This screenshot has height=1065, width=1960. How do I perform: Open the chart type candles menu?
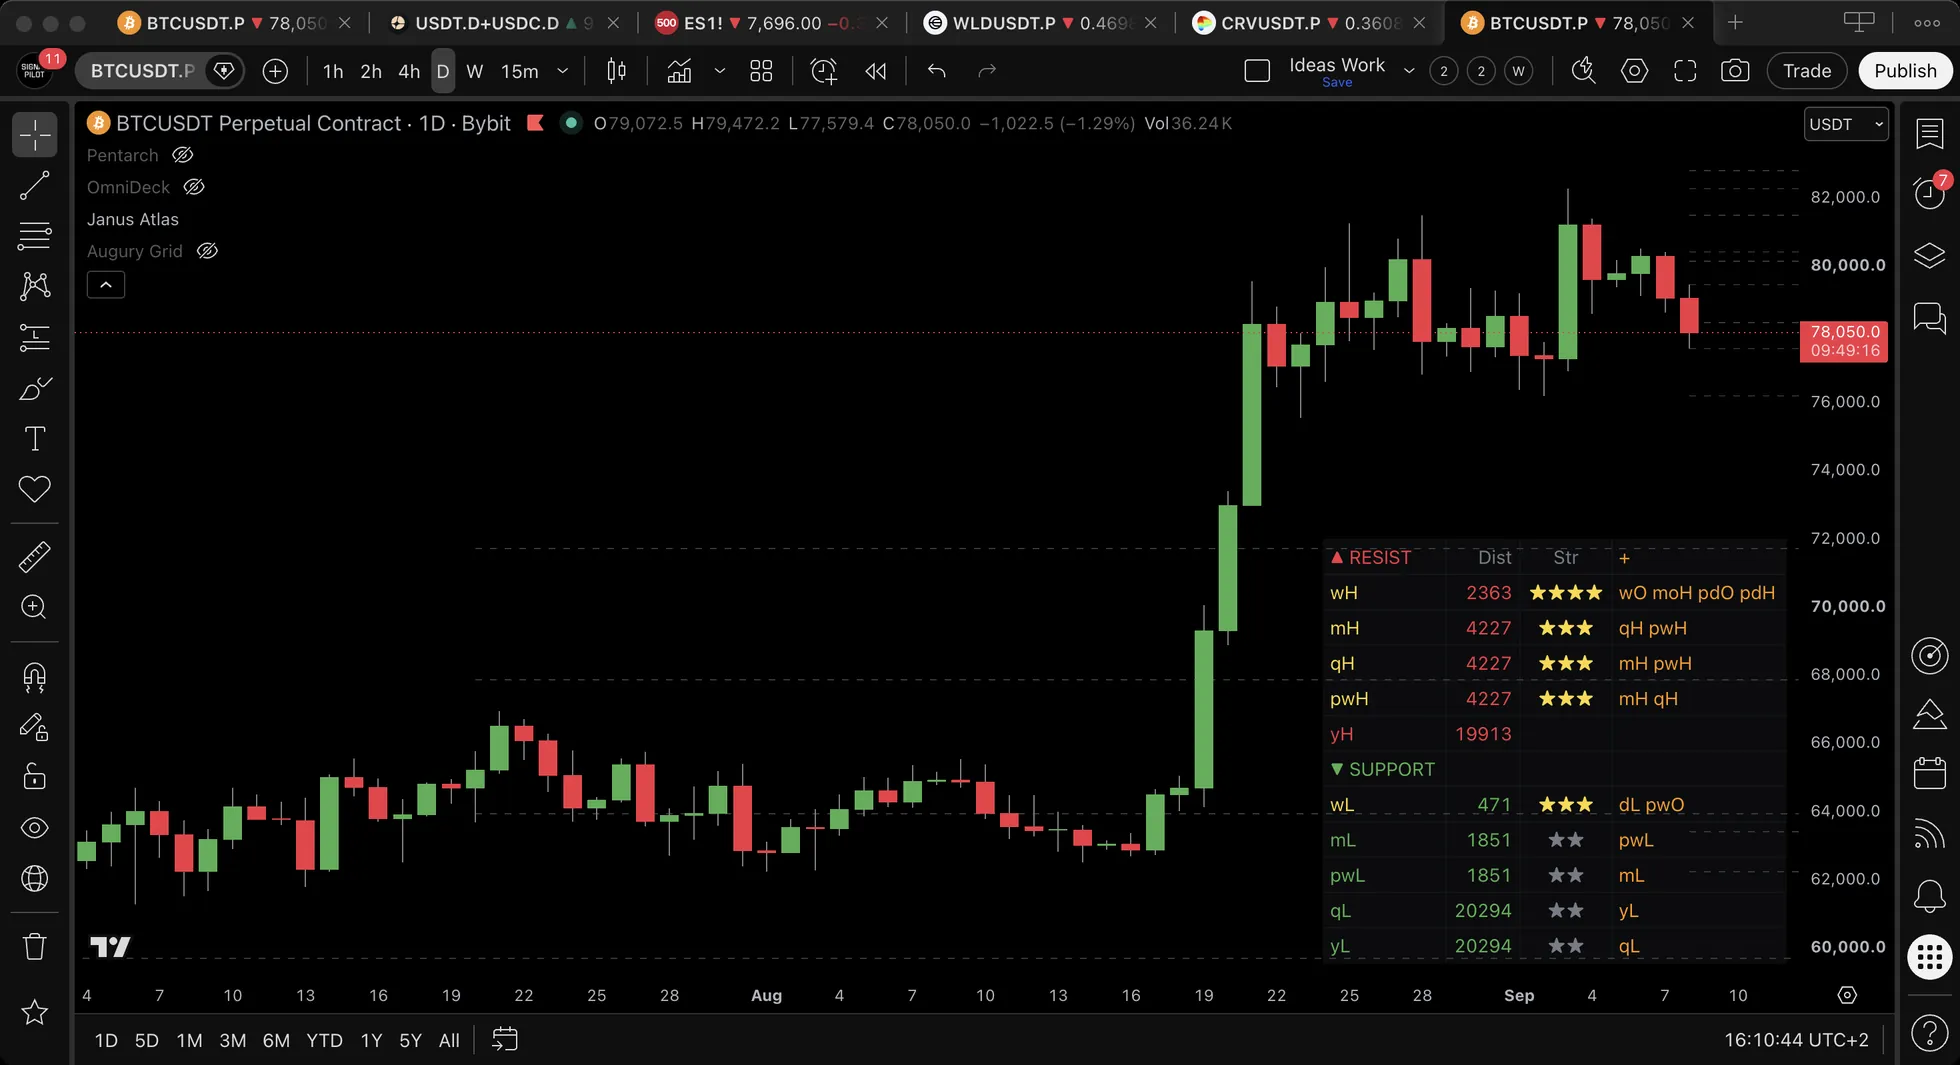coord(617,71)
